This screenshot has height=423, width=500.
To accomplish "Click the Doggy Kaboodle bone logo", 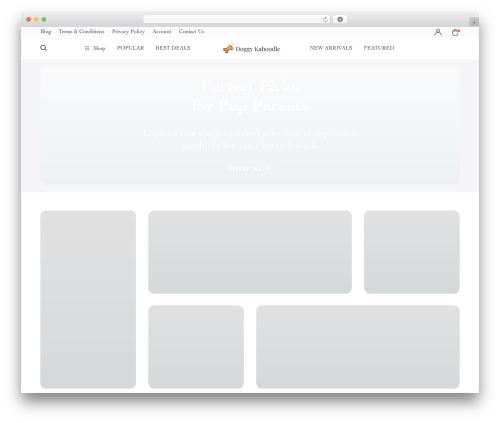I will 228,49.
